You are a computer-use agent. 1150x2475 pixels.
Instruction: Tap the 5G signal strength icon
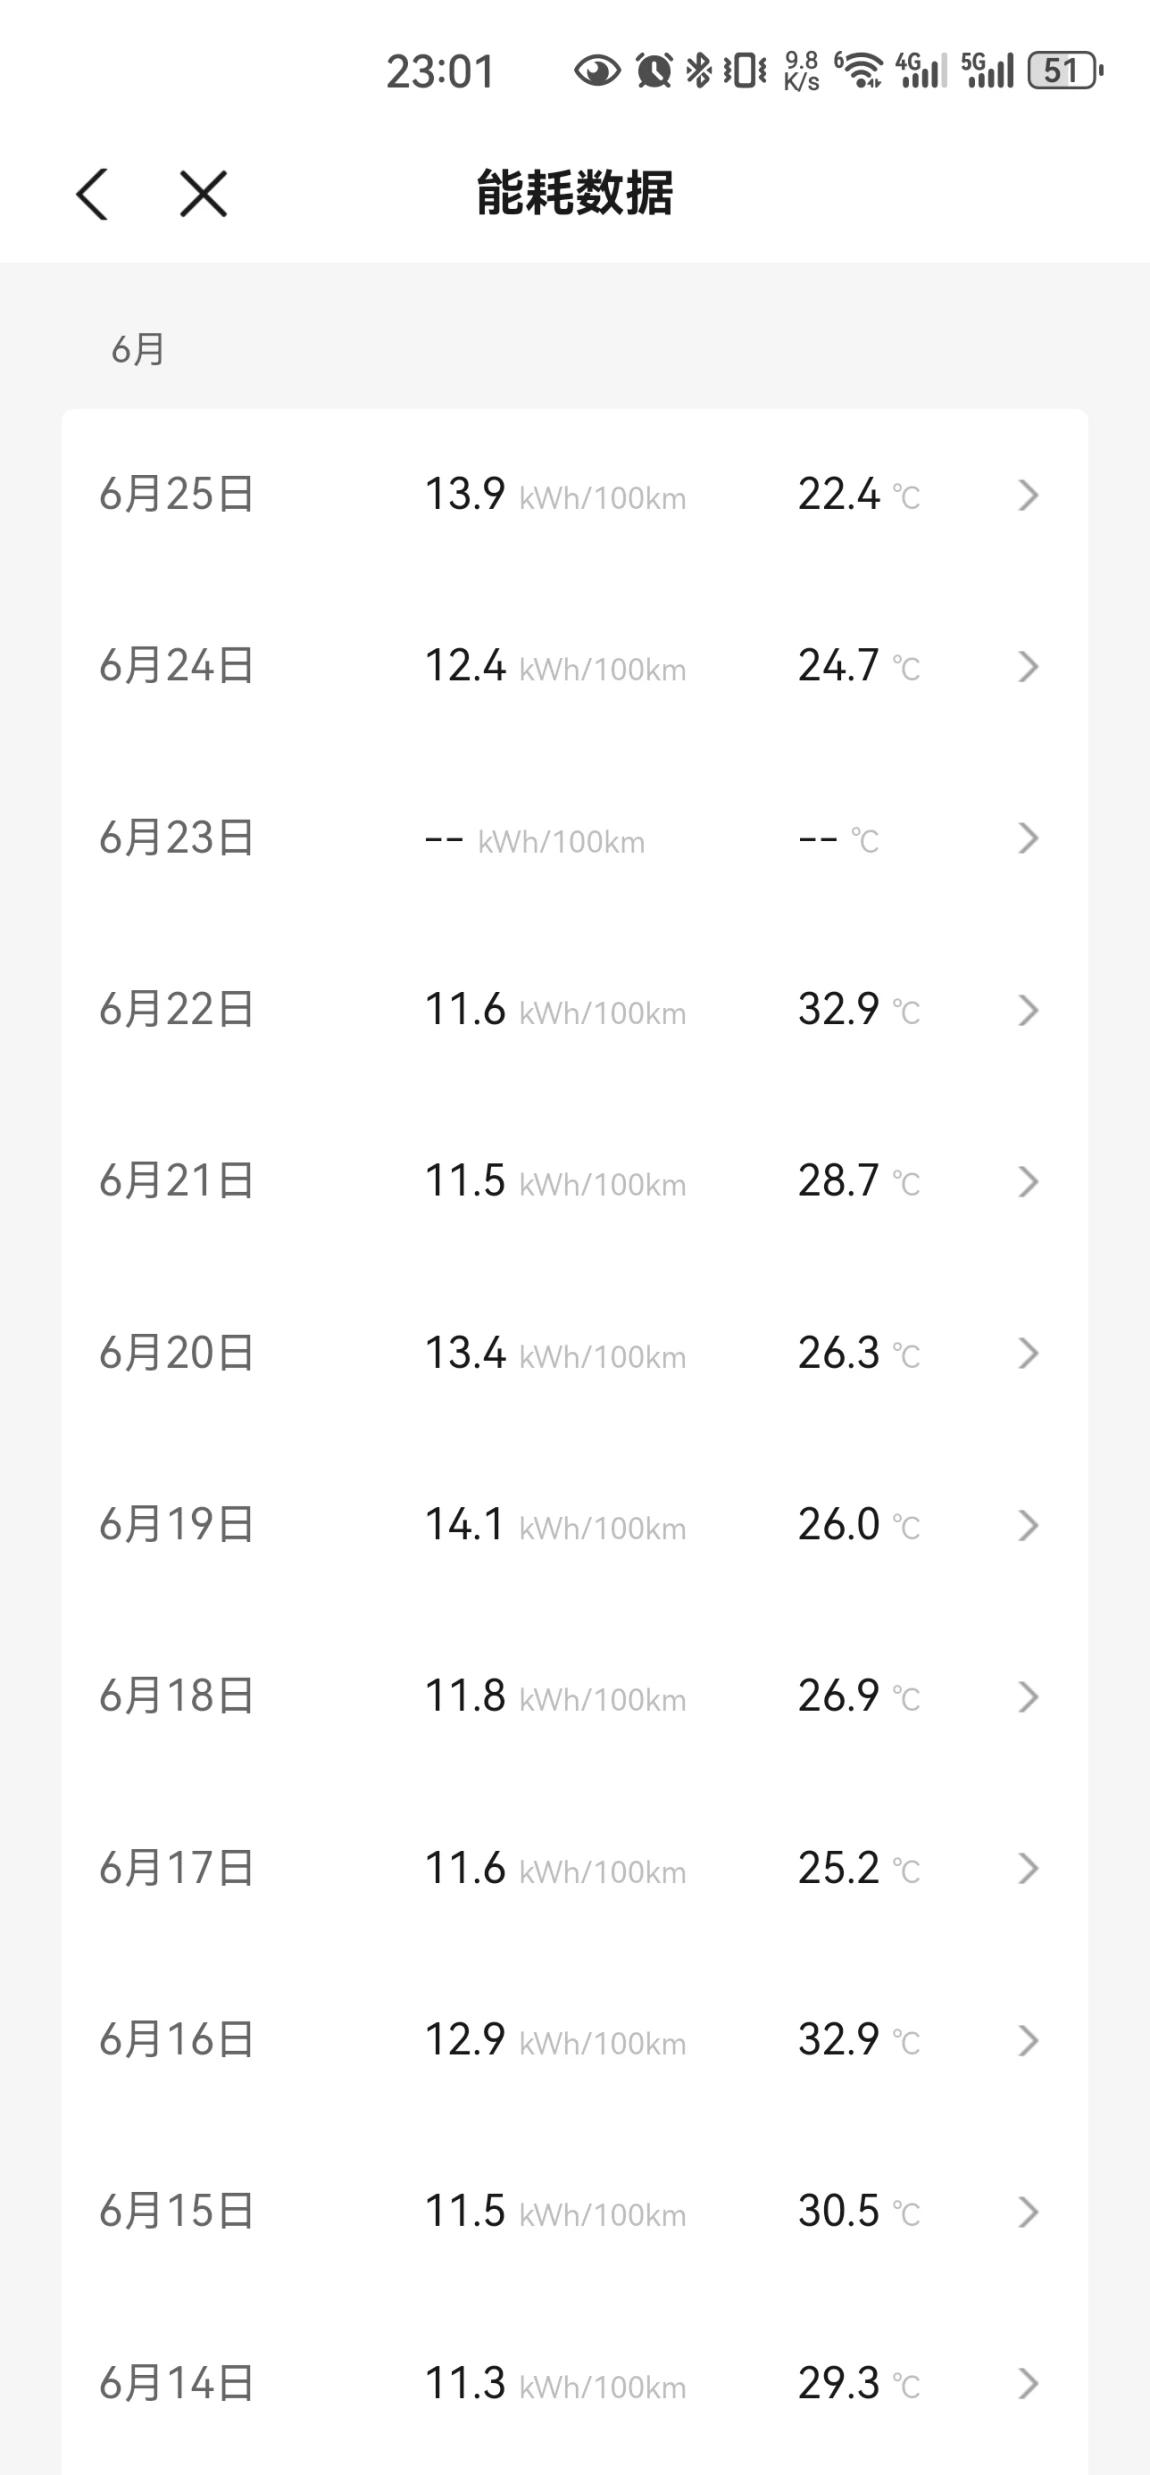pyautogui.click(x=987, y=71)
